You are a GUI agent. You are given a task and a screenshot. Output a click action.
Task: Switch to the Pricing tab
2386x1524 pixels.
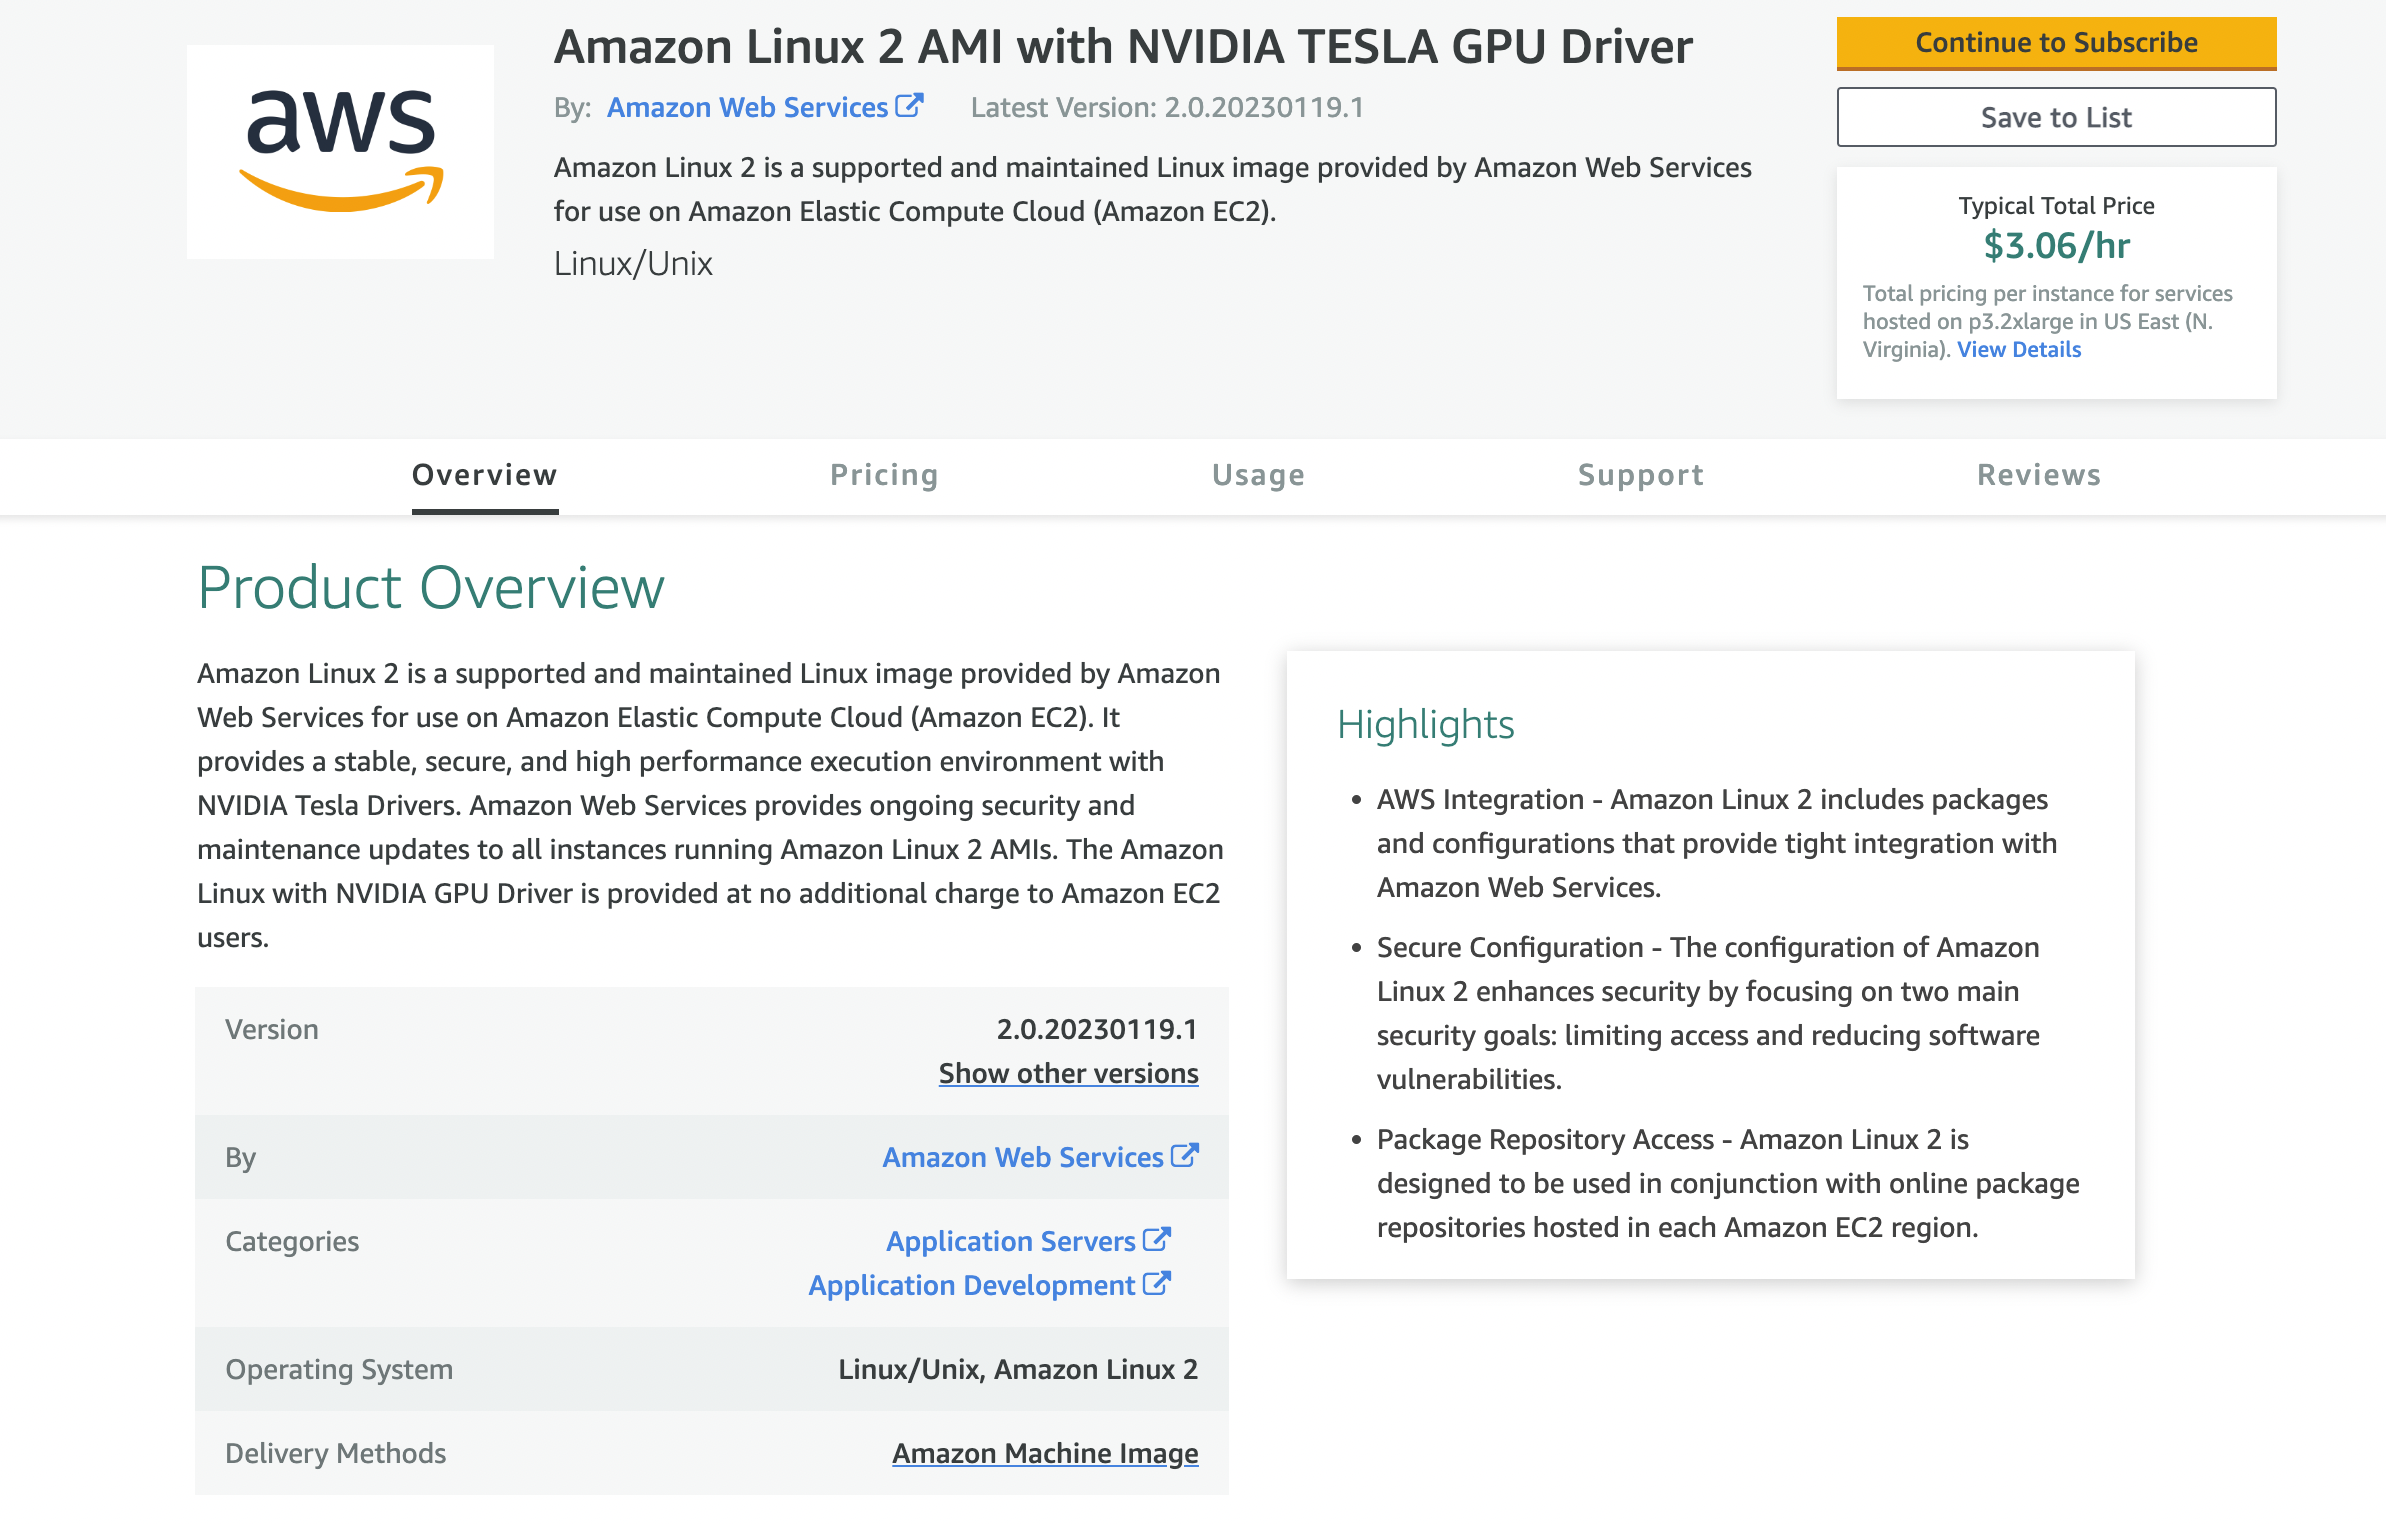pos(884,475)
